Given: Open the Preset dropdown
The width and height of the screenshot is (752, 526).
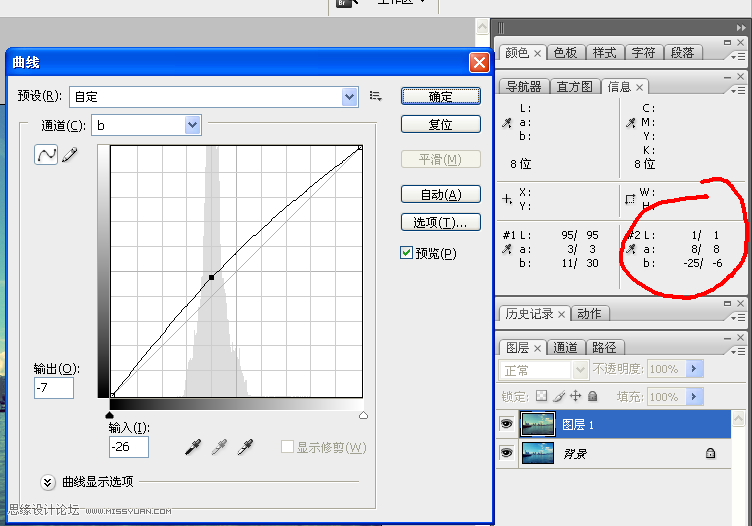Looking at the screenshot, I should tap(350, 97).
